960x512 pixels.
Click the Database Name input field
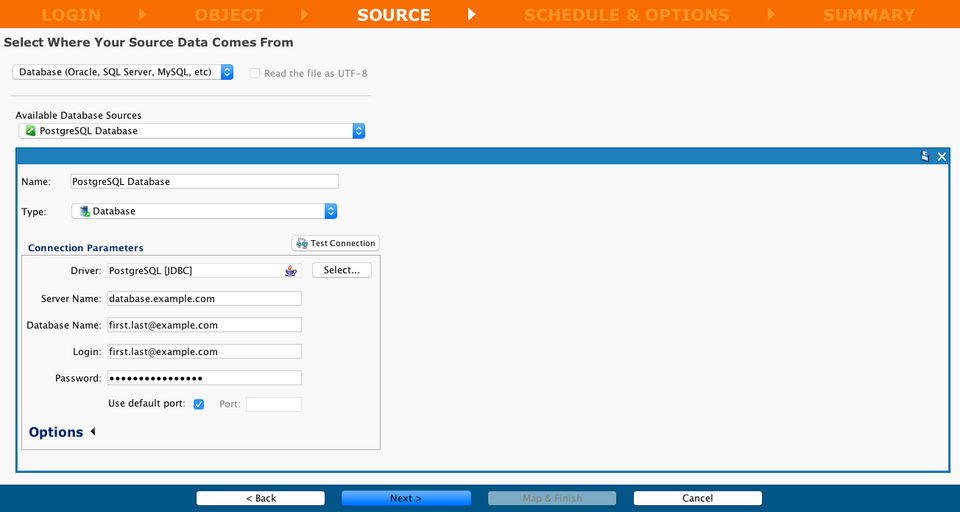pyautogui.click(x=204, y=325)
